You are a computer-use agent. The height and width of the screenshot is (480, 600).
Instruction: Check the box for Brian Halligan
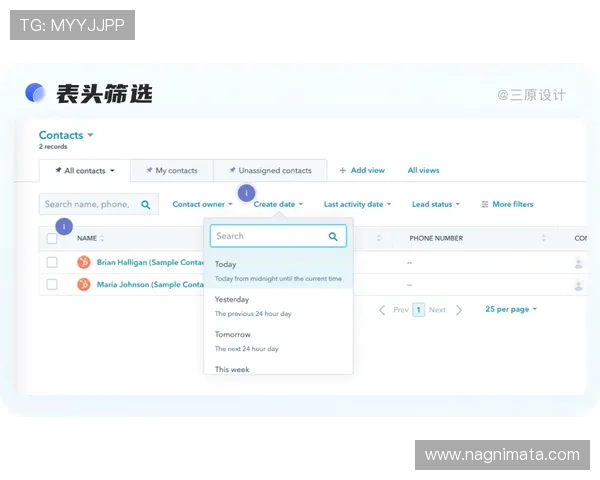click(52, 262)
